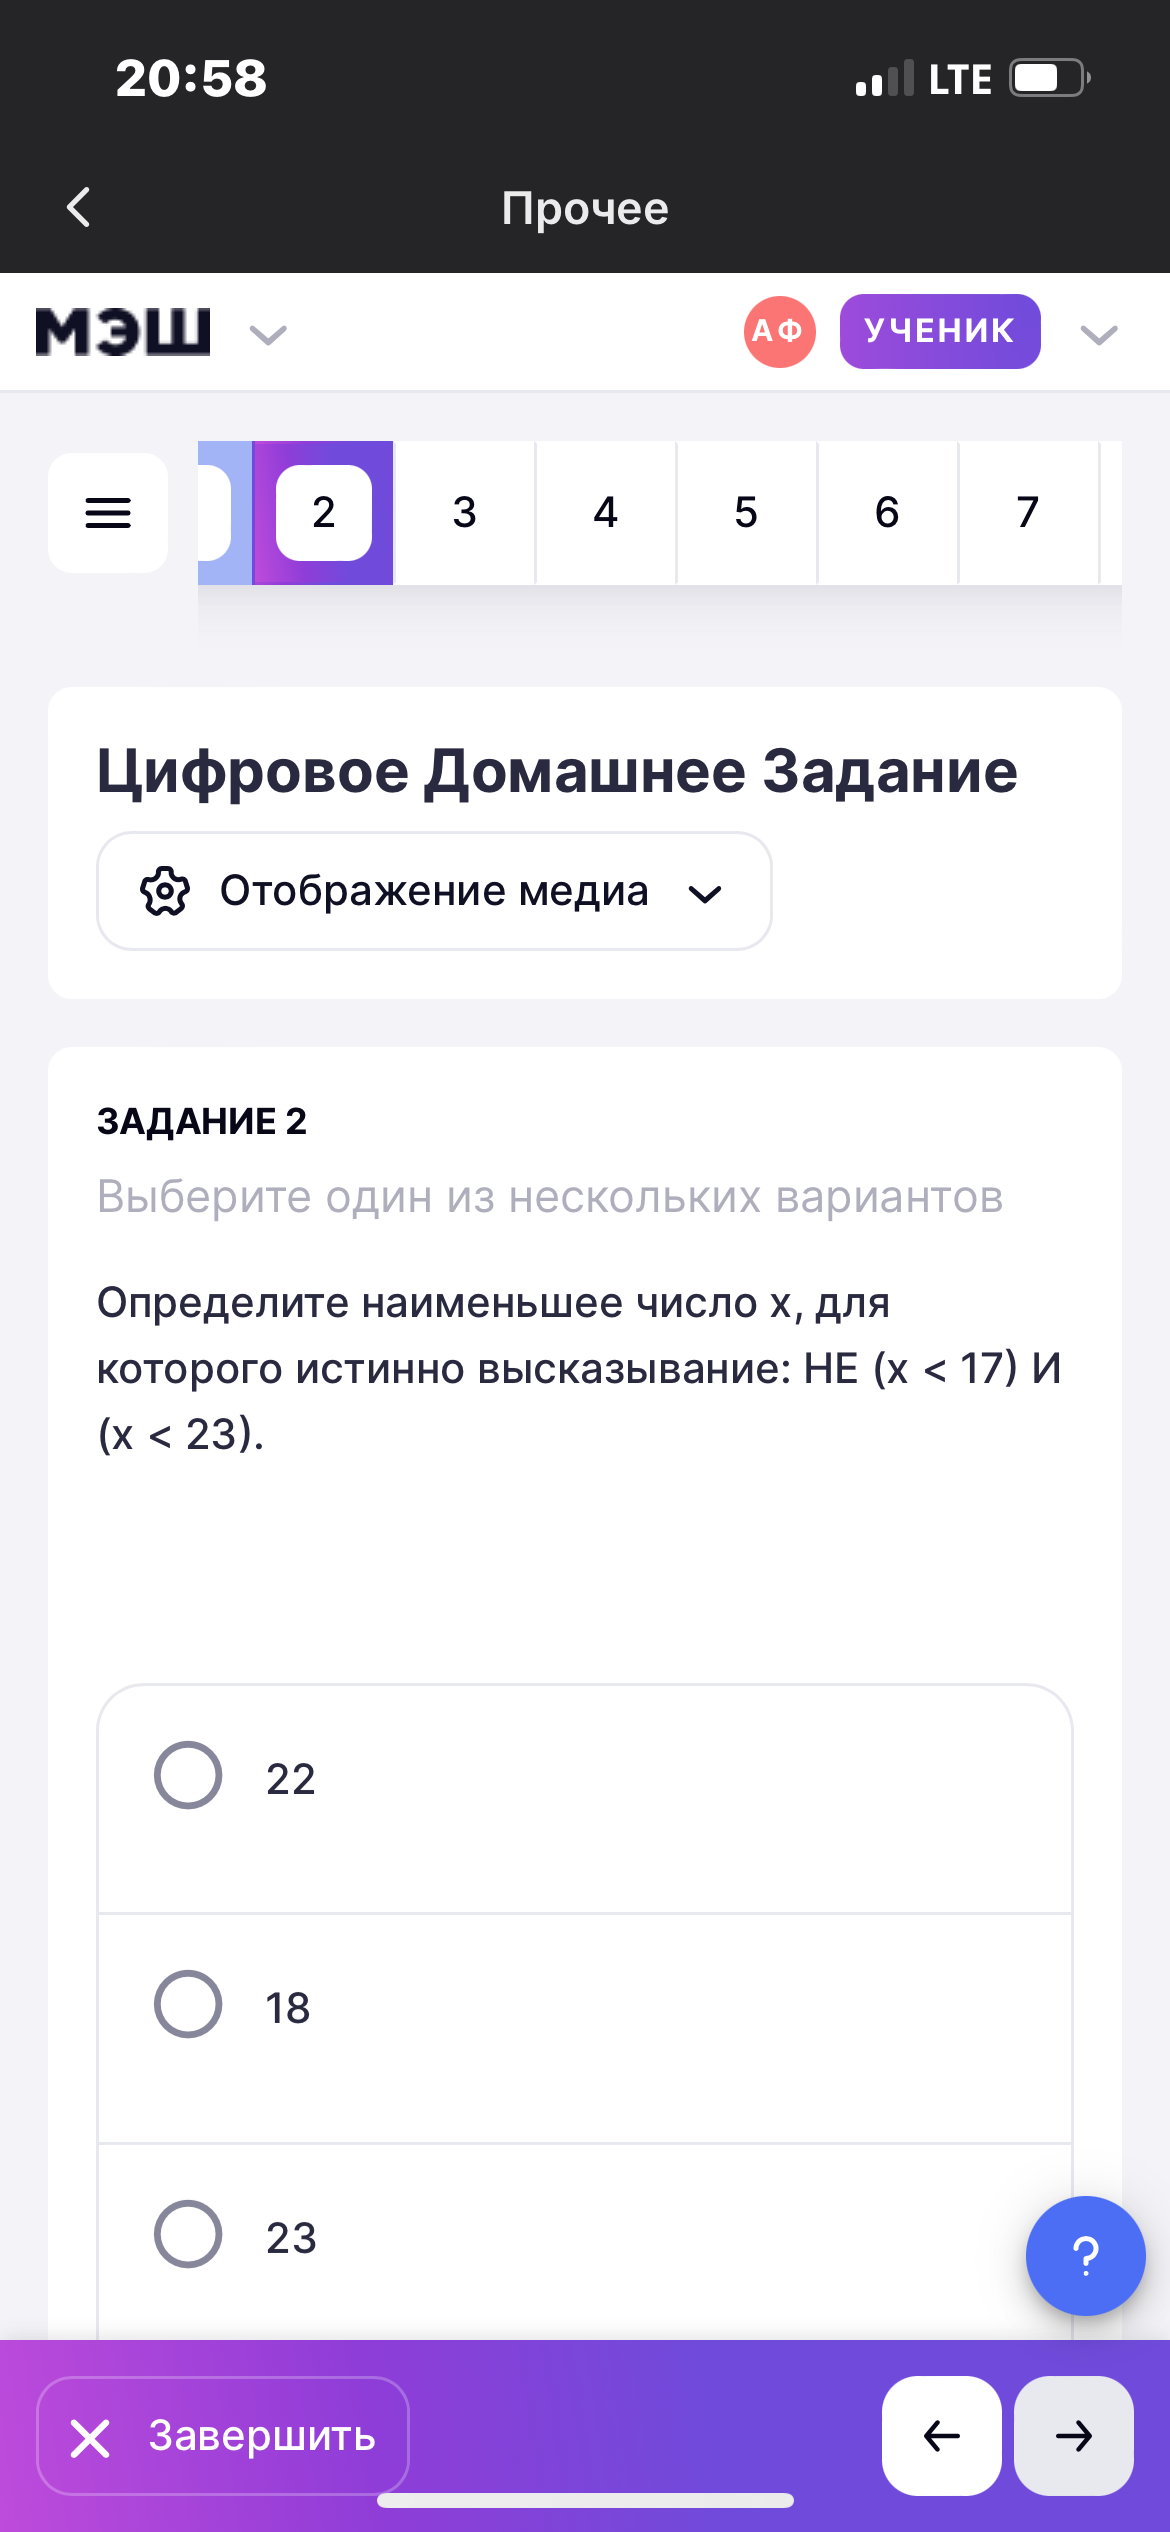Click the УЧЕНИК role button
1170x2532 pixels.
(939, 332)
